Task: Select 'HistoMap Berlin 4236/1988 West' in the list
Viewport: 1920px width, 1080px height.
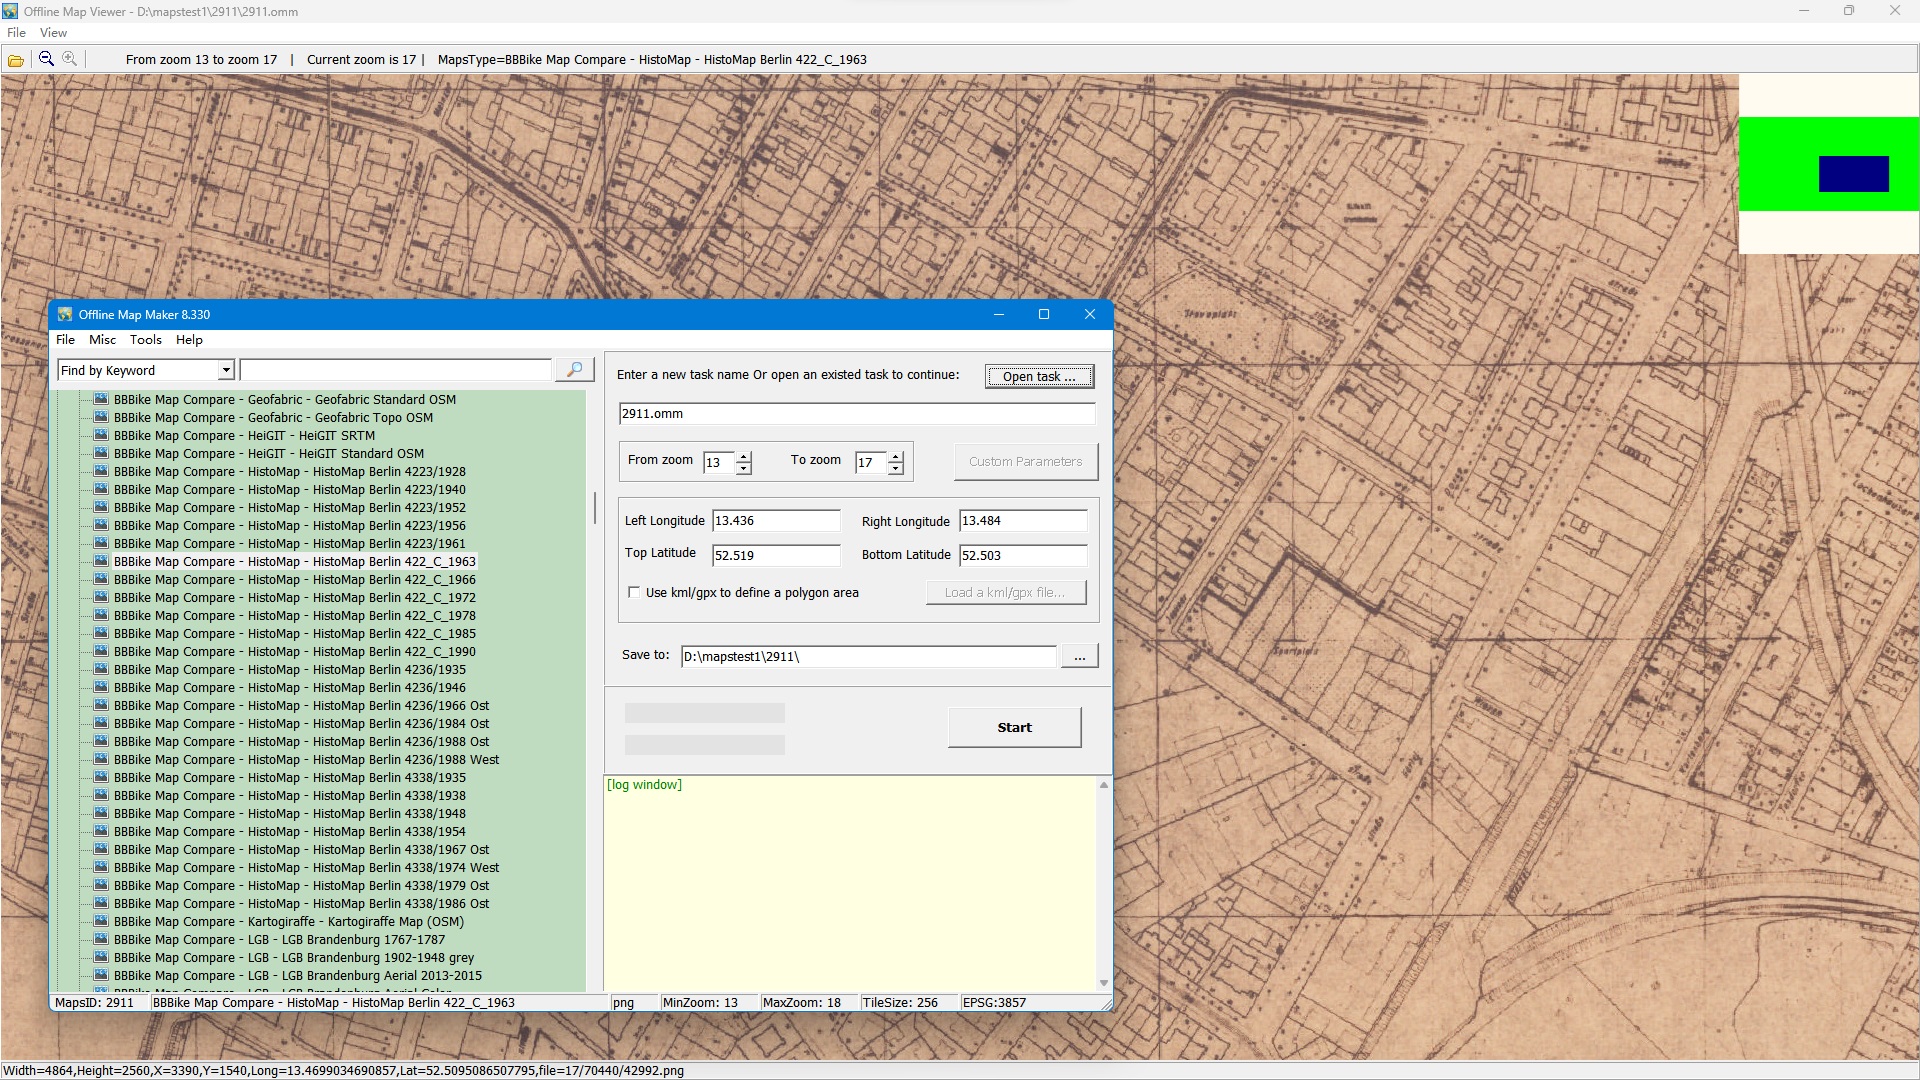Action: tap(306, 759)
